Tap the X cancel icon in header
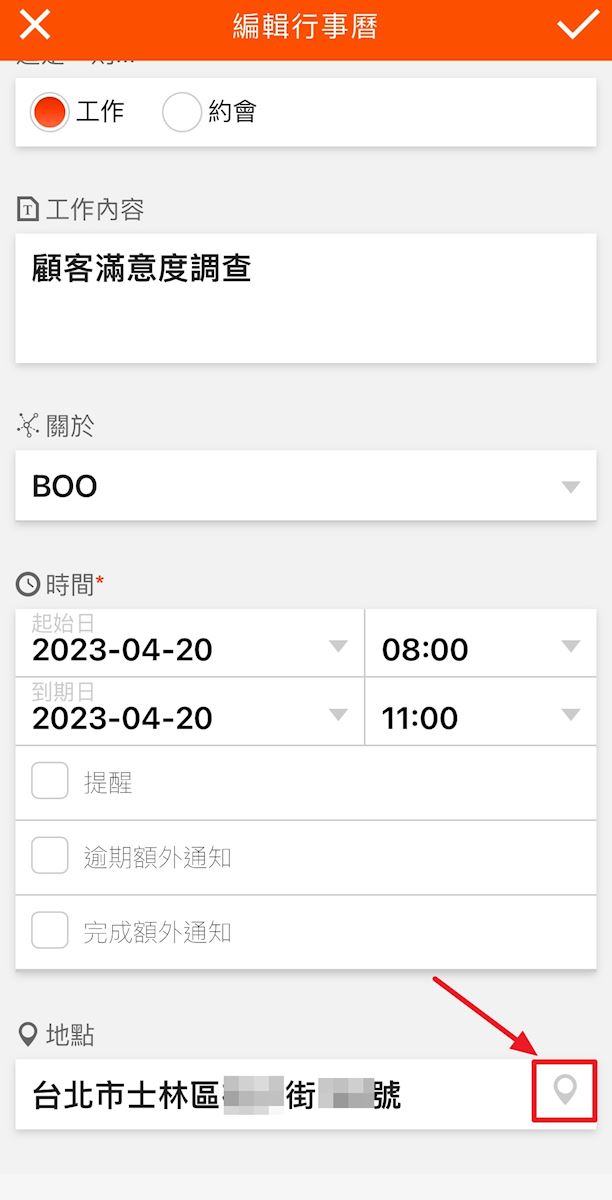 (35, 27)
